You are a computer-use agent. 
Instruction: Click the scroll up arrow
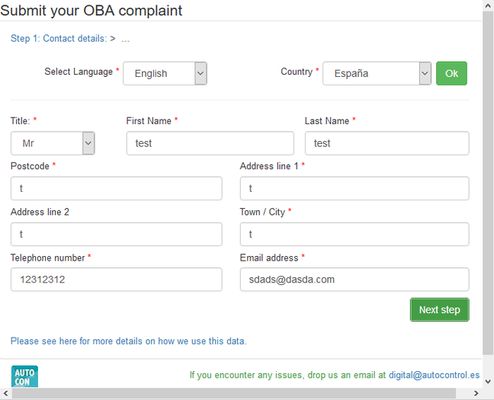tap(488, 4)
